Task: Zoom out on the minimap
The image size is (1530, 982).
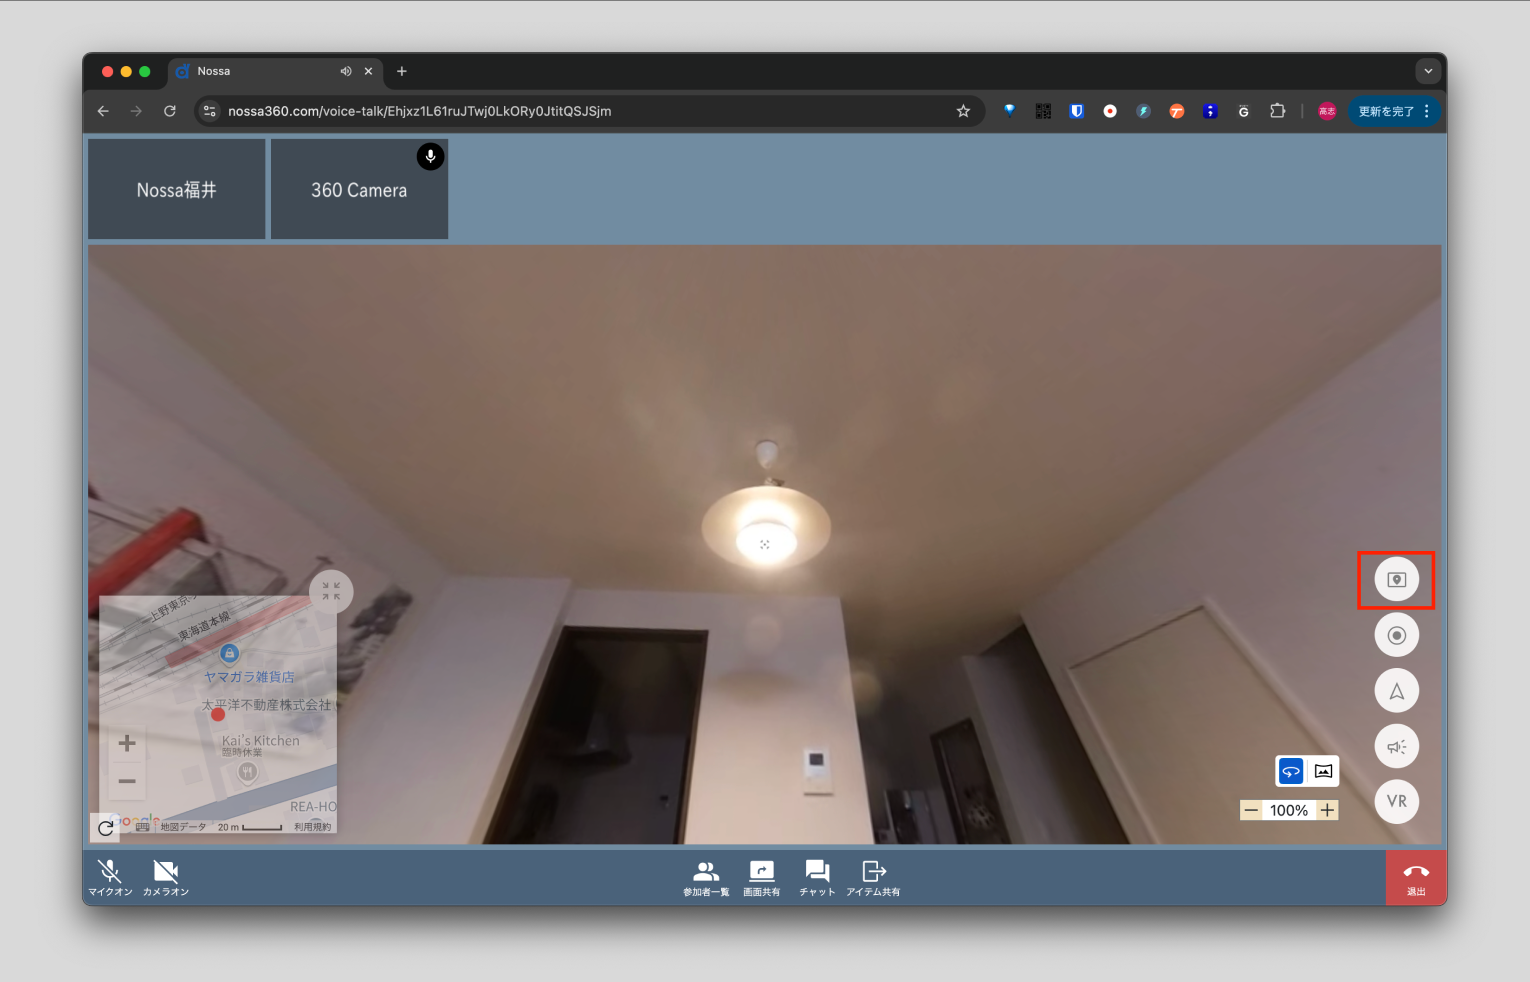Action: [x=127, y=781]
